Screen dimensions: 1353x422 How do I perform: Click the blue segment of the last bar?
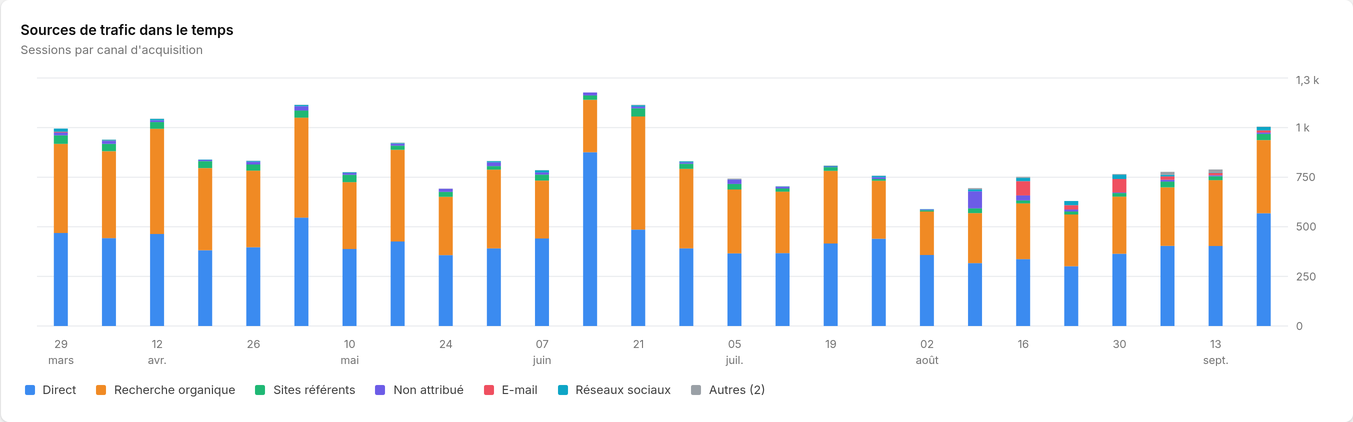pos(1263,270)
